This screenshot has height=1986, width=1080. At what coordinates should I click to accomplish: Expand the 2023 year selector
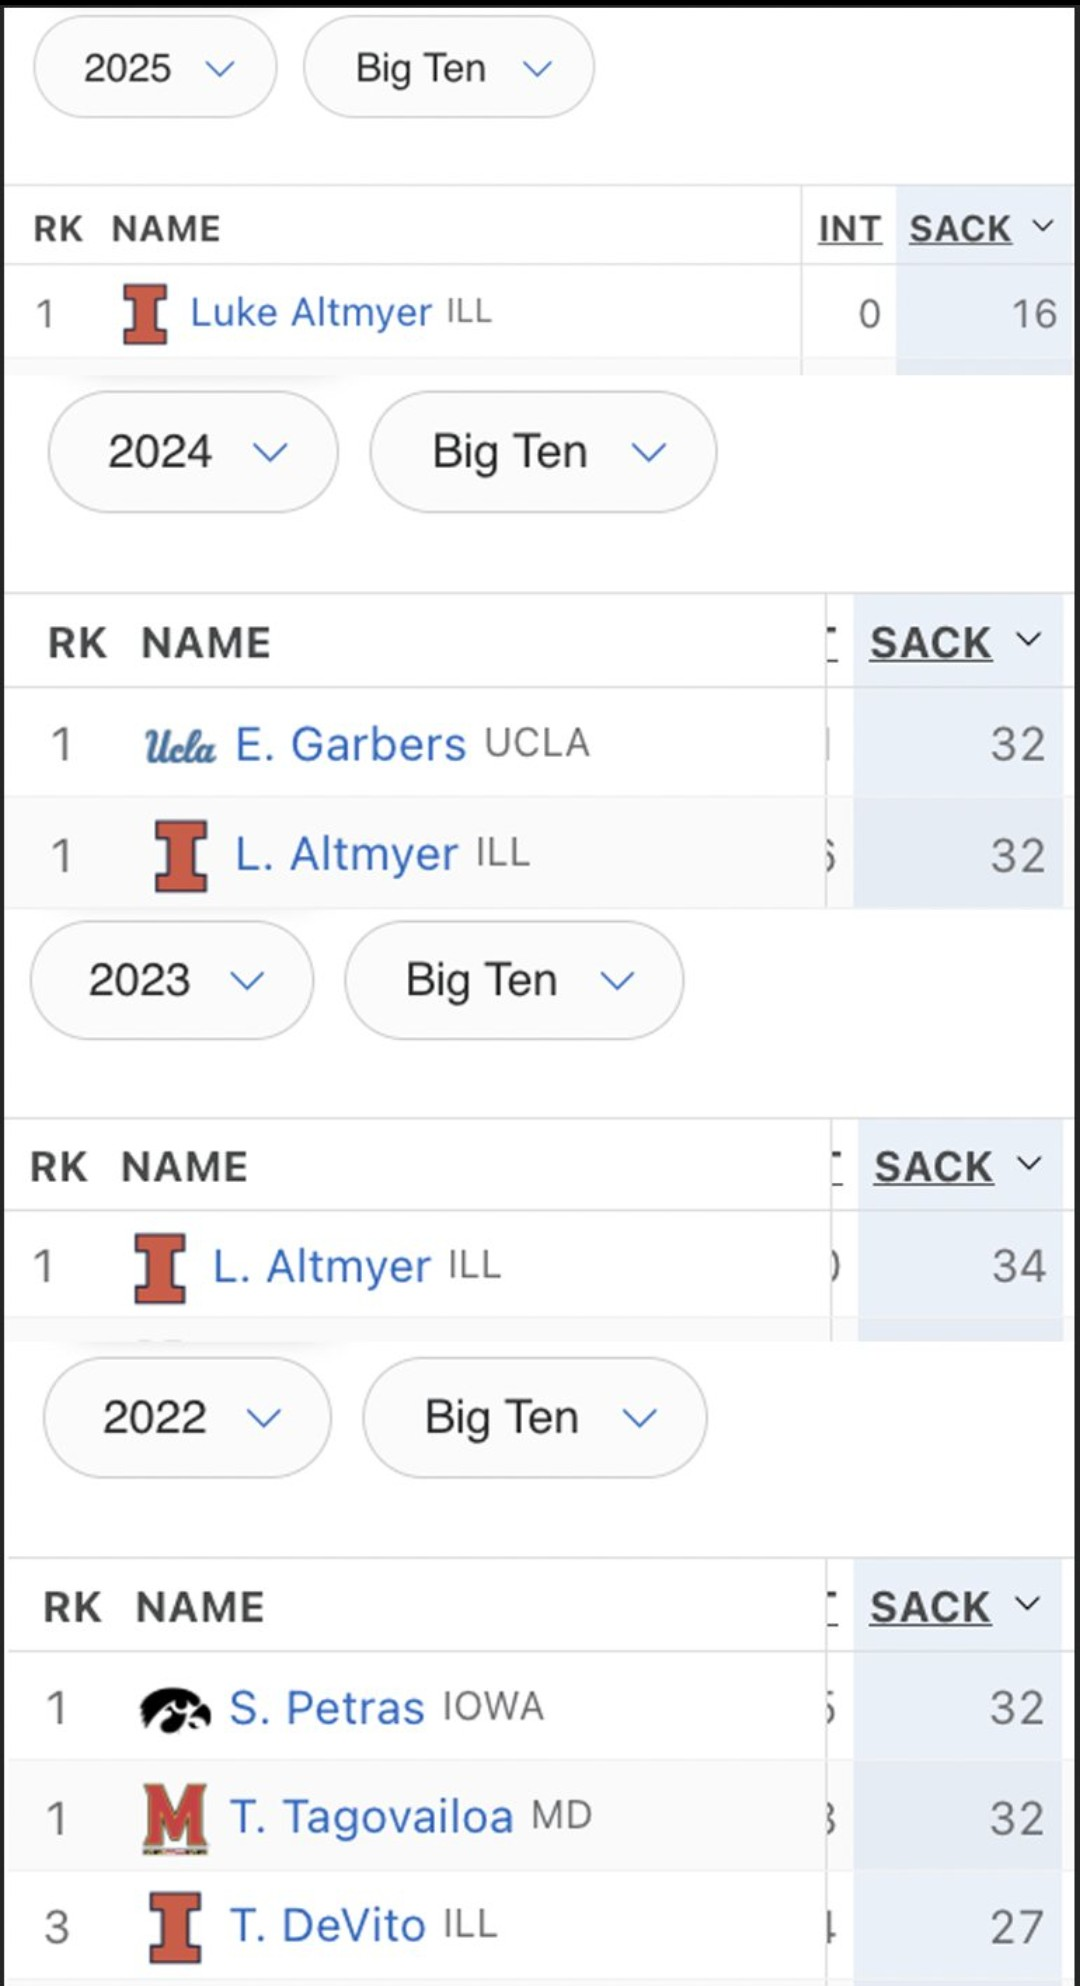(172, 980)
